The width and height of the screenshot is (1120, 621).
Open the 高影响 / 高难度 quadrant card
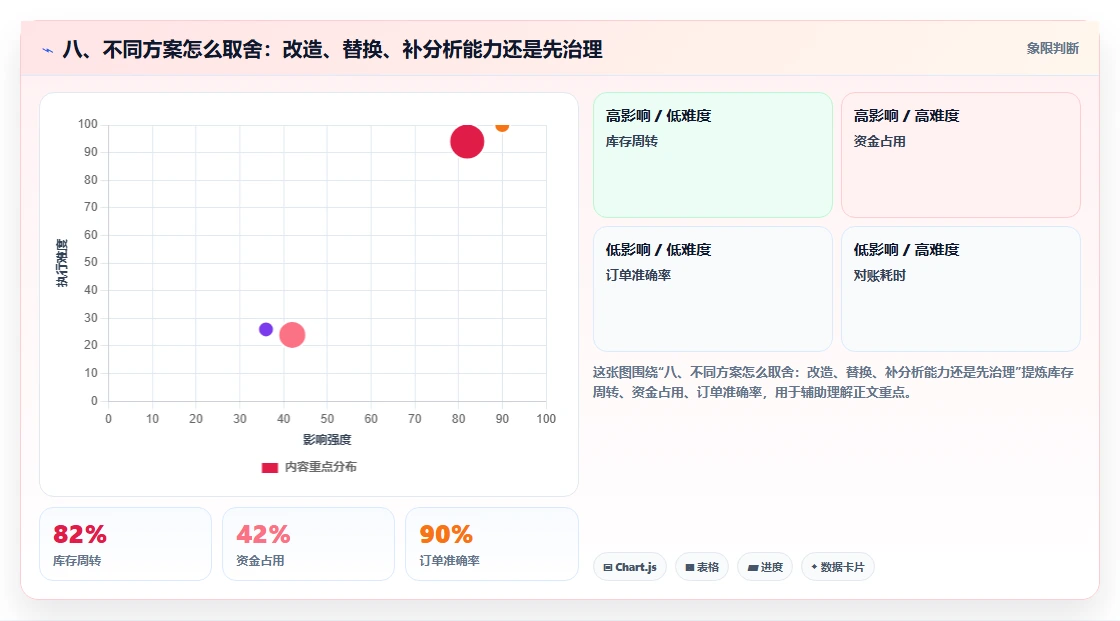[961, 155]
